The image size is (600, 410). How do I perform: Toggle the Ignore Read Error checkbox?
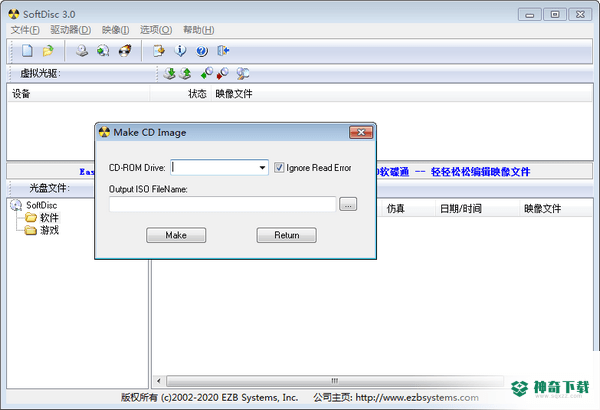tap(279, 167)
